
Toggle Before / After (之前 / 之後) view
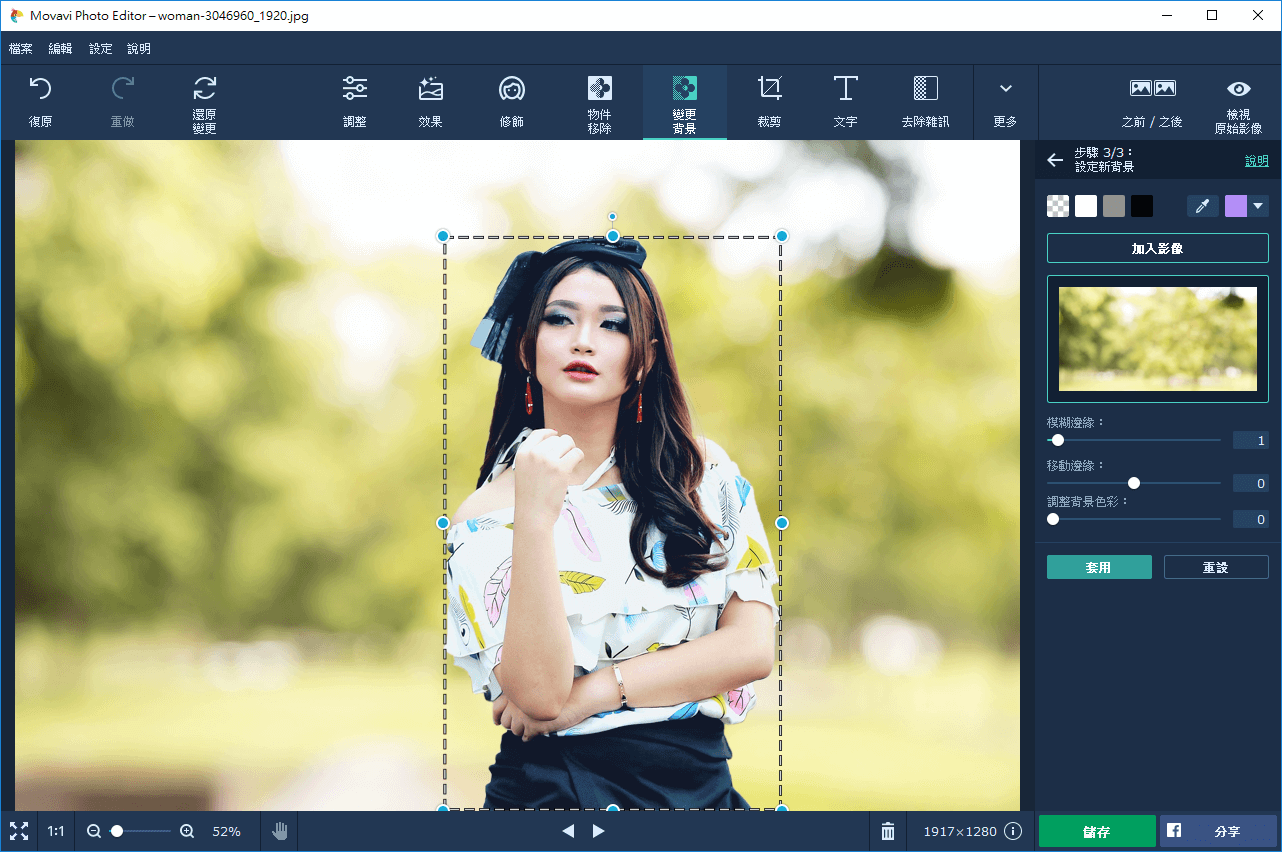pyautogui.click(x=1152, y=101)
